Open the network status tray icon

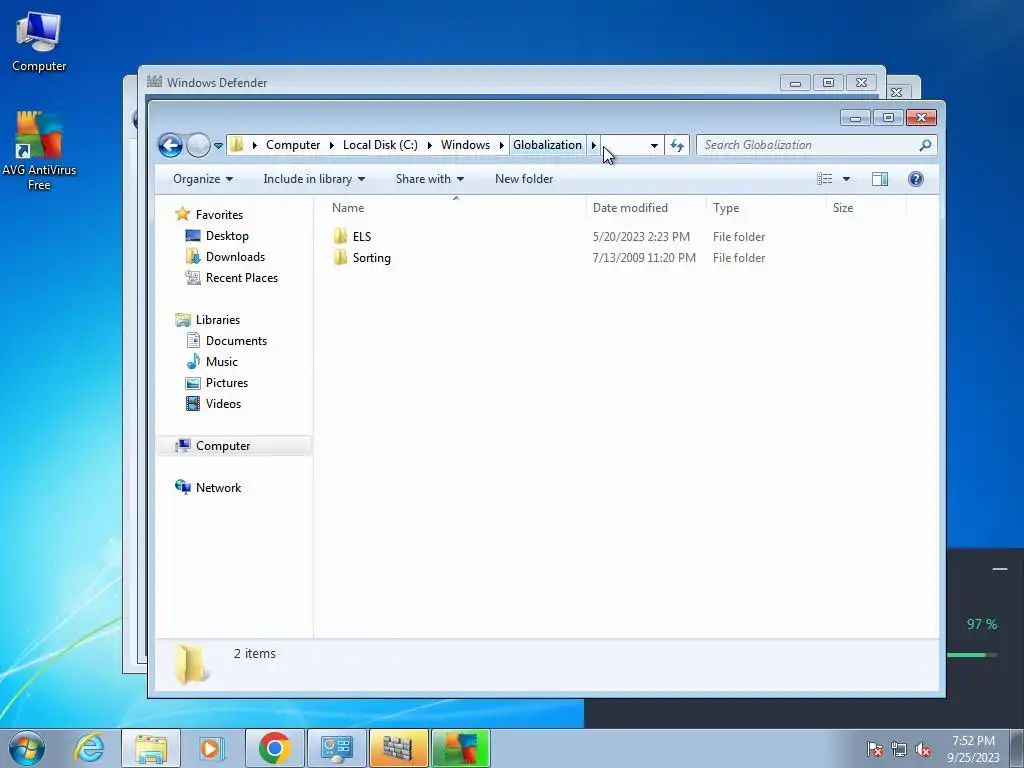pyautogui.click(x=899, y=749)
